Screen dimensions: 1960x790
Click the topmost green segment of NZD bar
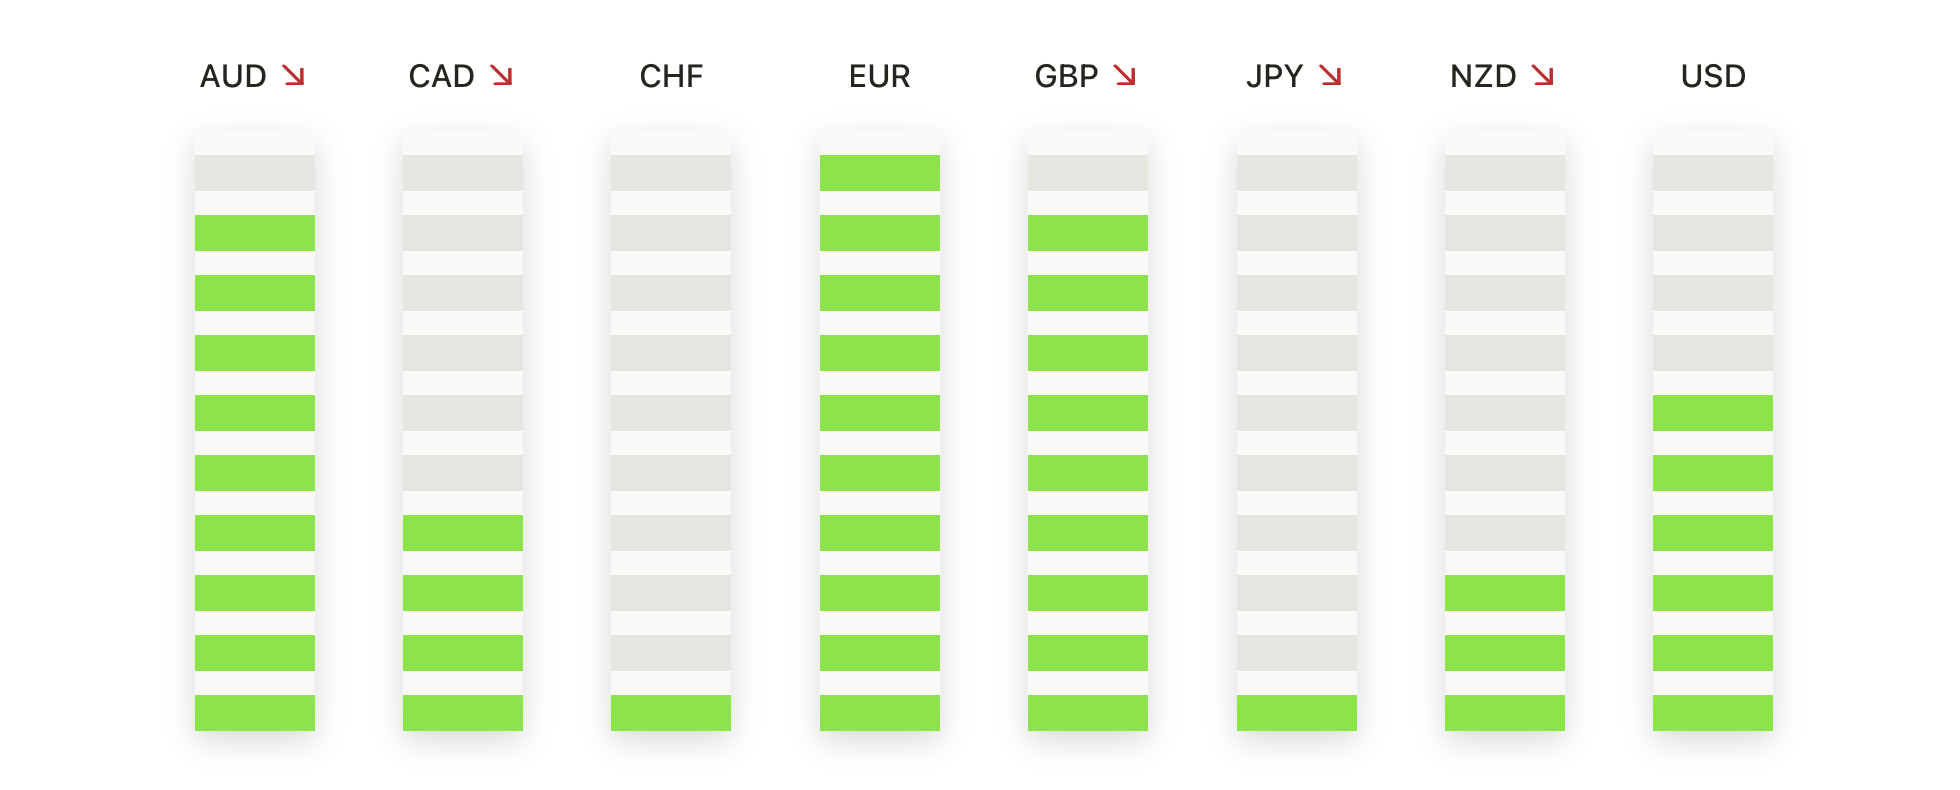[1504, 593]
